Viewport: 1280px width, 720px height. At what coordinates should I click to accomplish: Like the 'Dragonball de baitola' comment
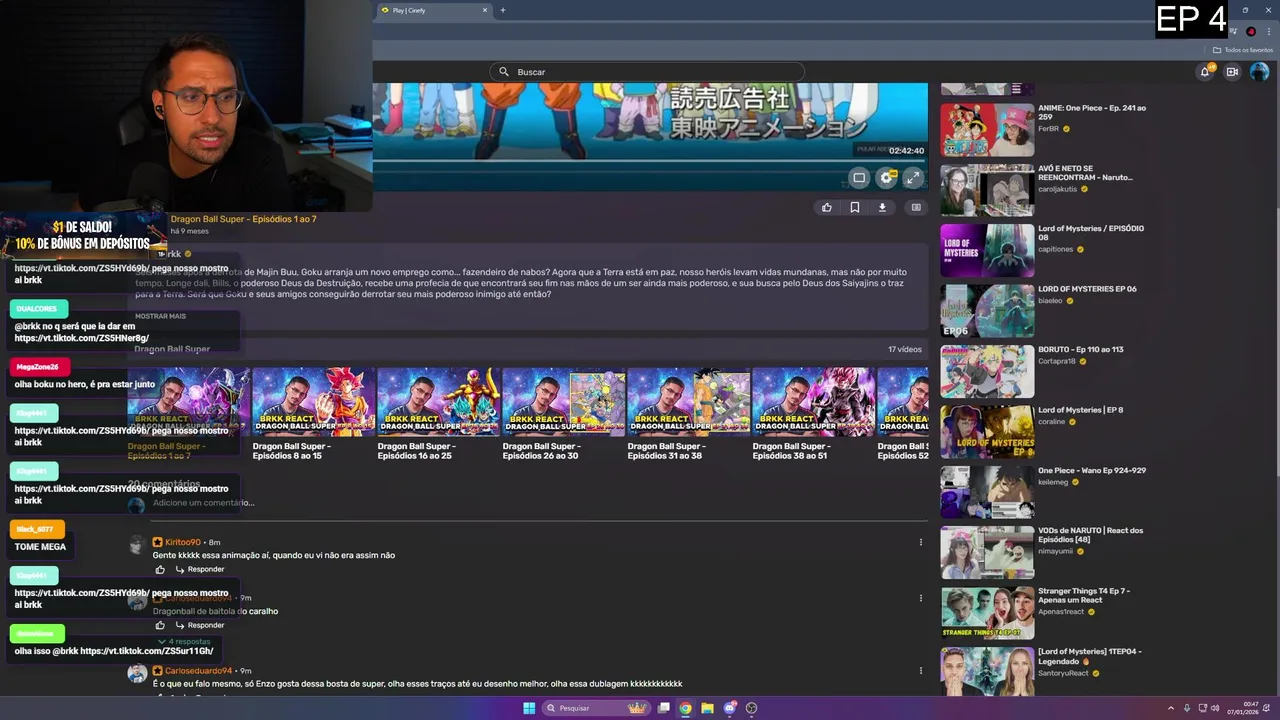tap(160, 625)
